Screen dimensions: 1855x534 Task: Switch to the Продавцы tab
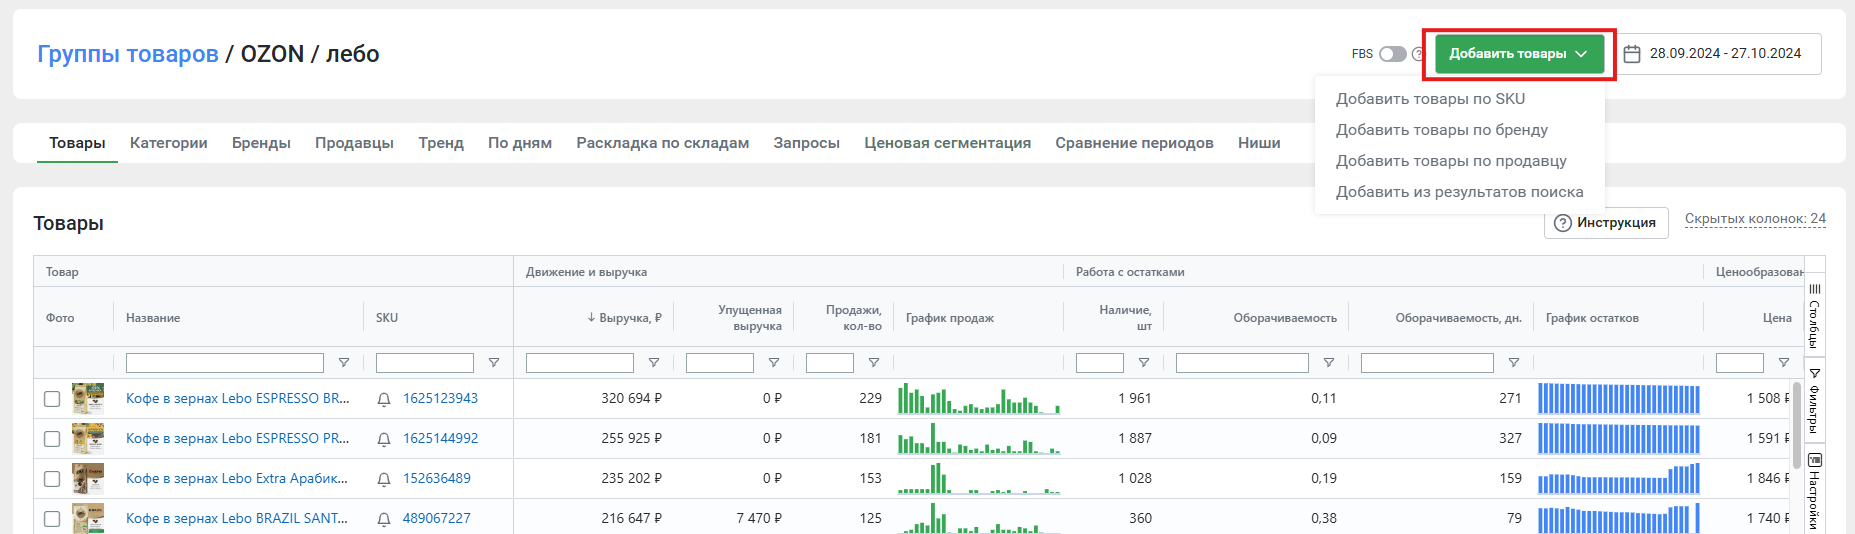(x=354, y=143)
